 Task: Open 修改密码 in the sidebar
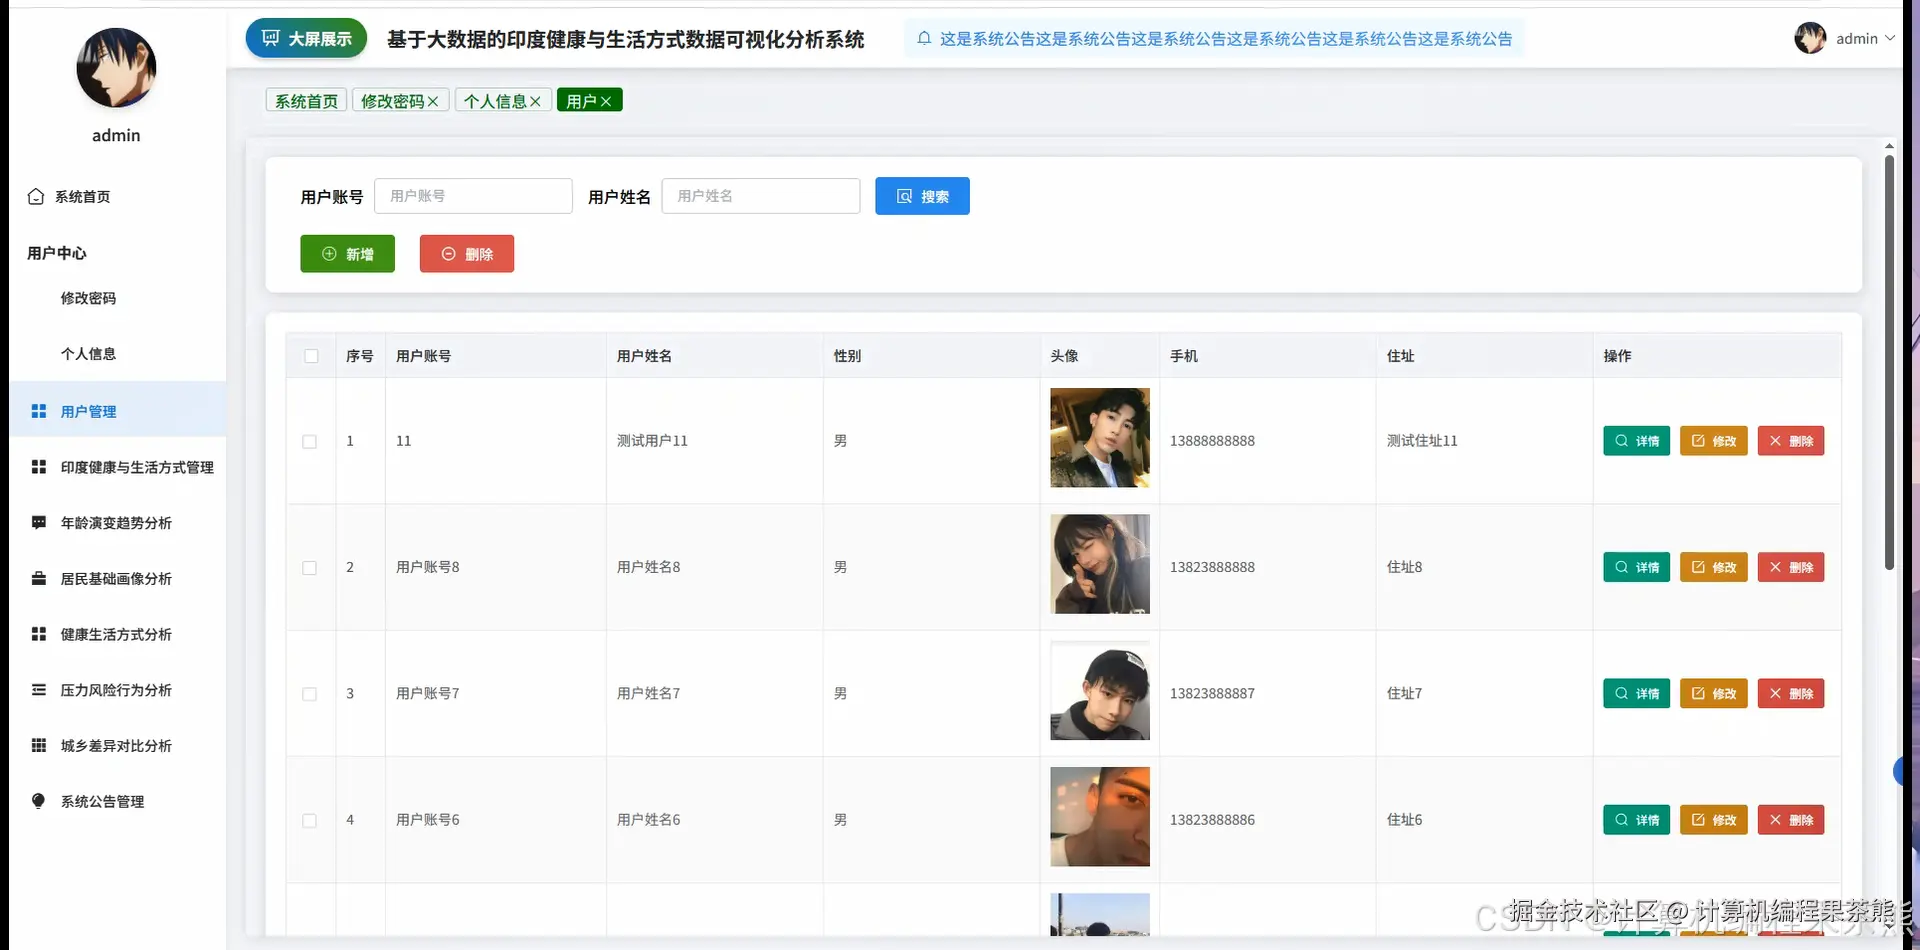[118, 298]
